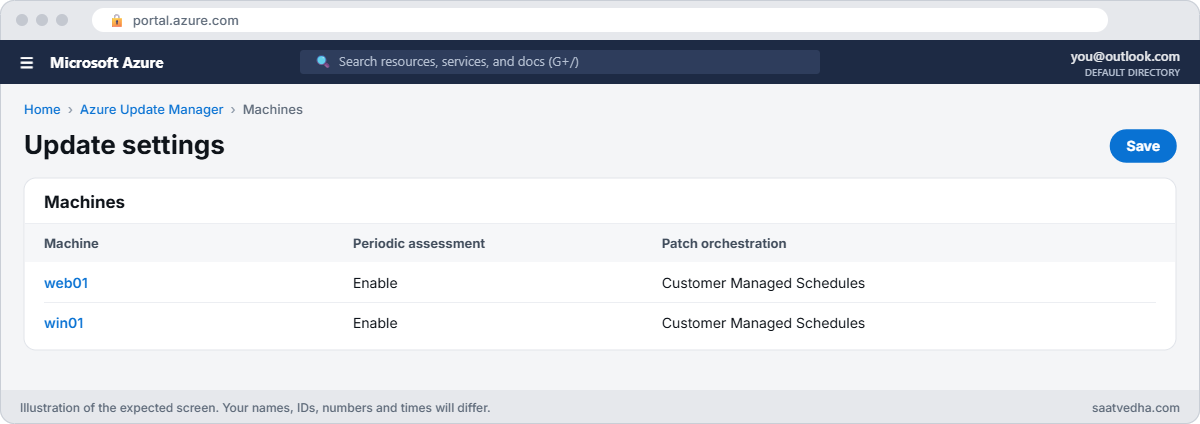Open the web01 machine link

[x=66, y=283]
